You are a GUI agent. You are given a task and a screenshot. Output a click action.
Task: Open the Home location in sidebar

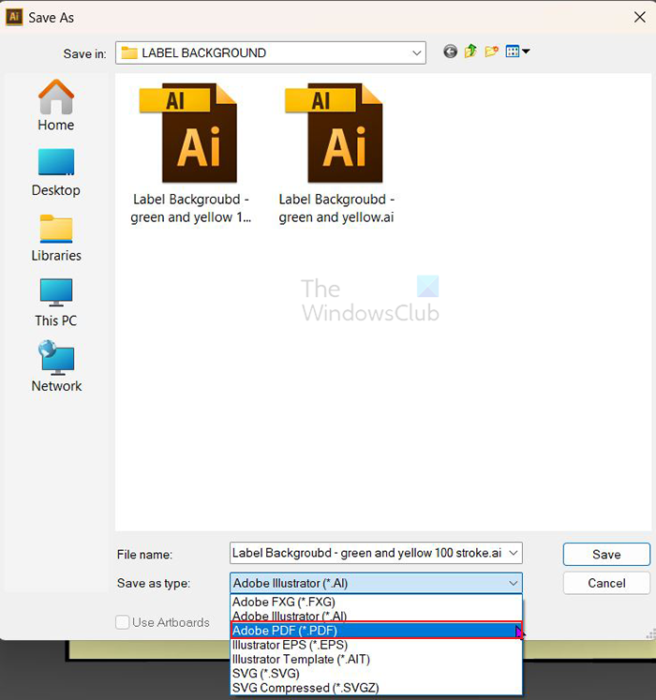[x=56, y=105]
